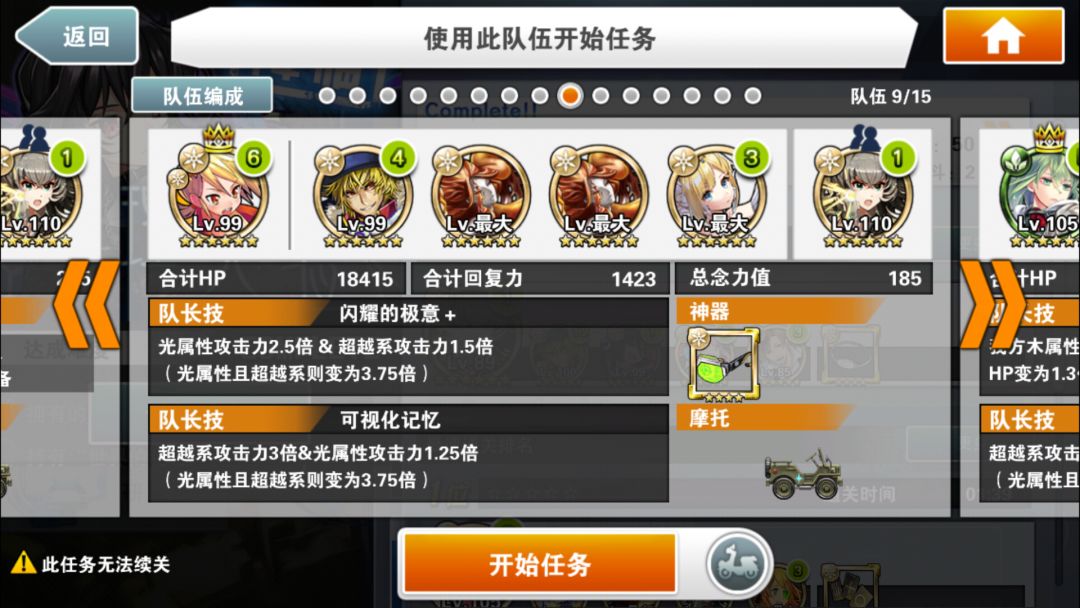This screenshot has height=608, width=1080.
Task: Select the ninth team page dot
Action: 570,96
